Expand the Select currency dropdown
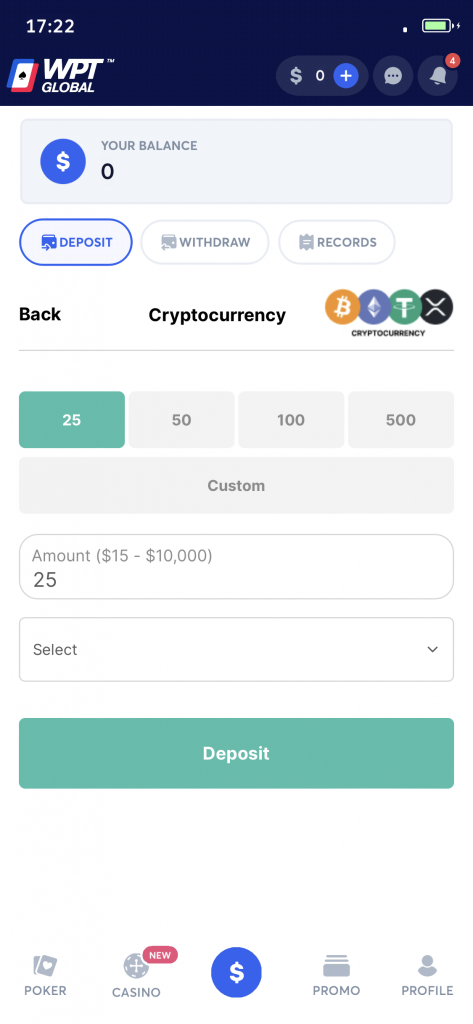Screen dimensions: 473x1024 (236, 649)
